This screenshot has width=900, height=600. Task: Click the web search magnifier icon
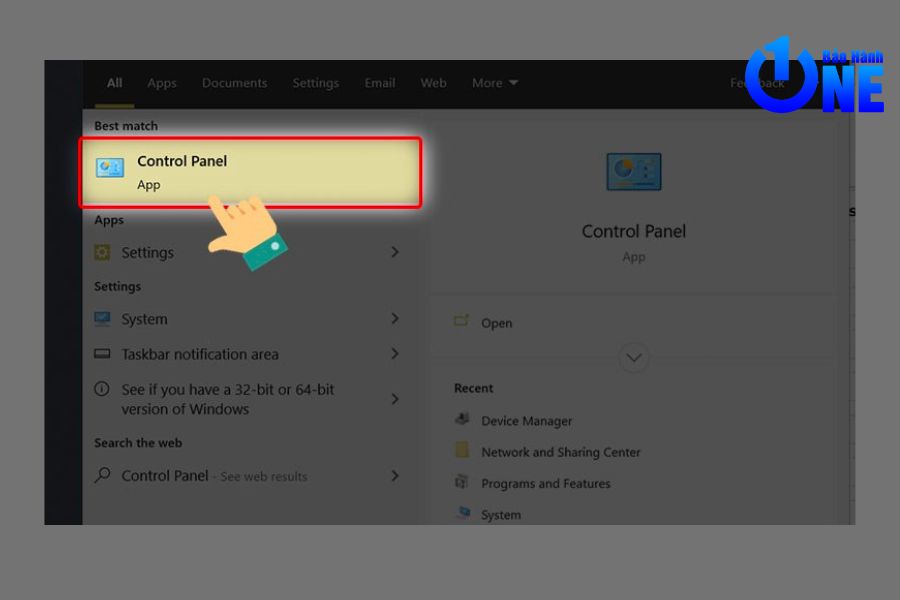pos(102,476)
